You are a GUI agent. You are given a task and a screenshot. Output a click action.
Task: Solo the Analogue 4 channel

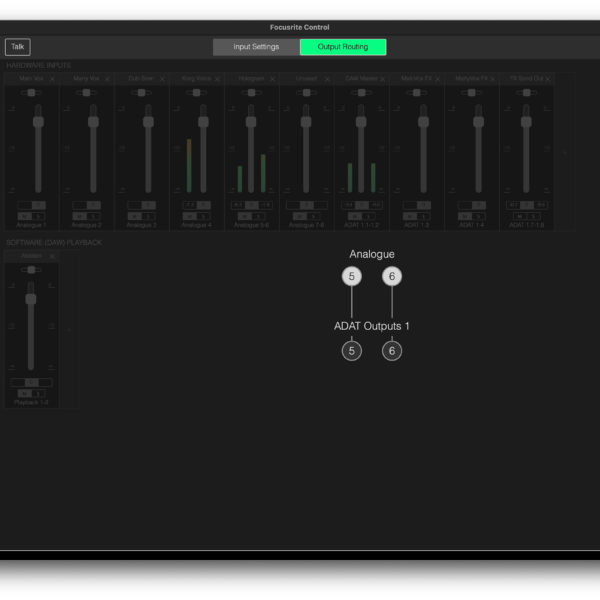tap(203, 216)
